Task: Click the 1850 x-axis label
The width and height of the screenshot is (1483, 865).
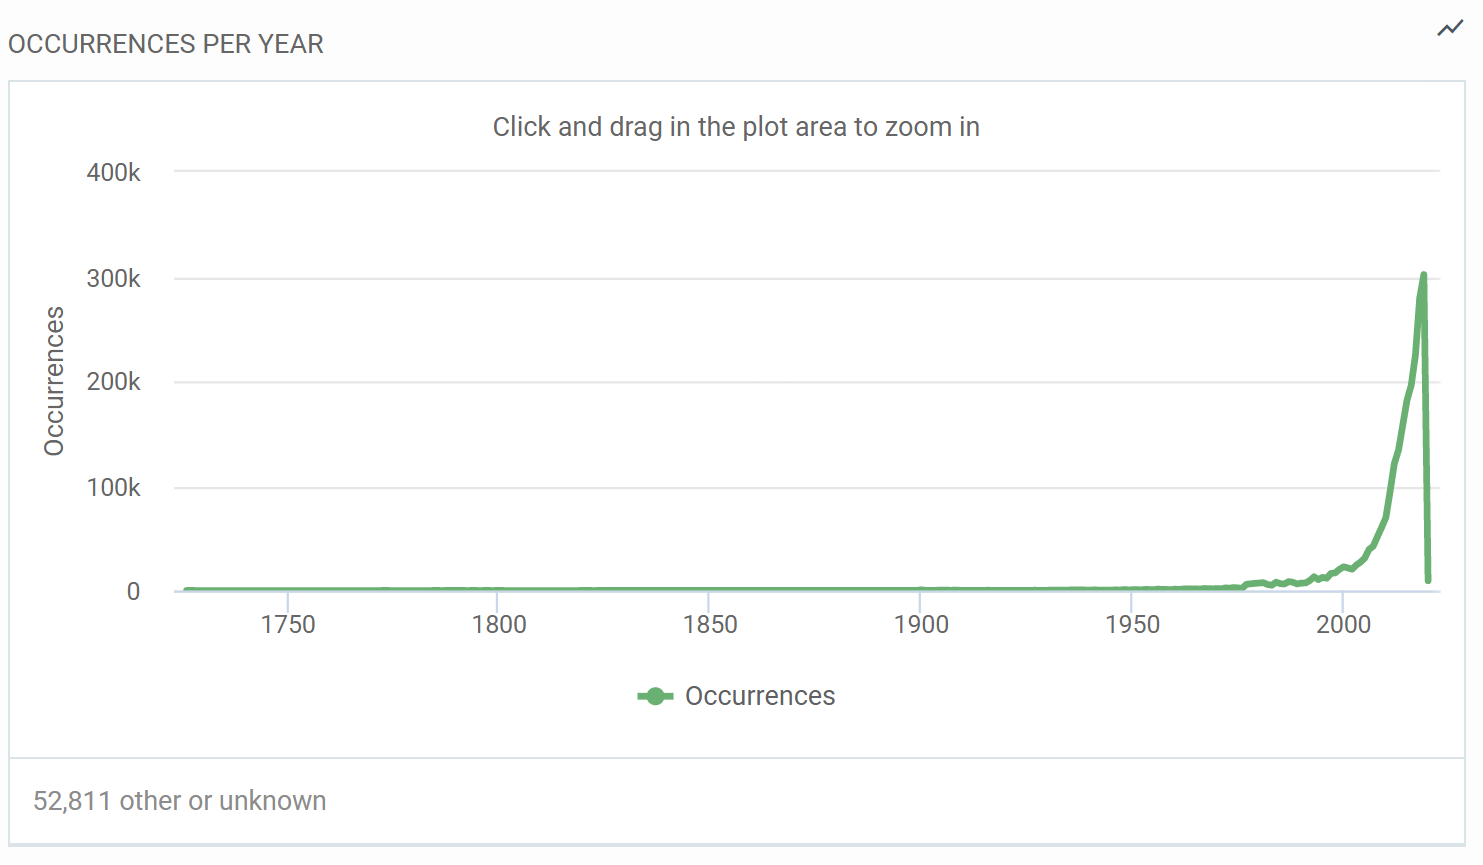Action: coord(710,625)
